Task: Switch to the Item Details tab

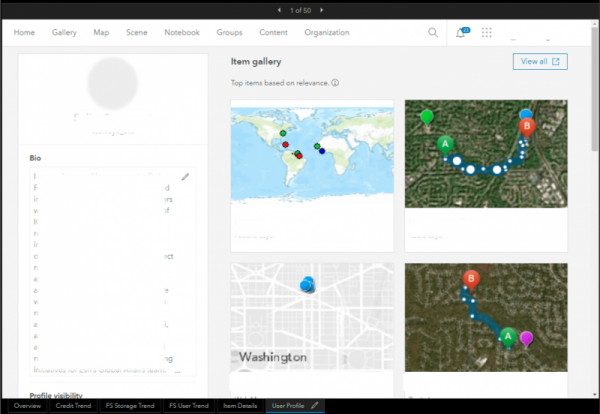Action: click(240, 406)
